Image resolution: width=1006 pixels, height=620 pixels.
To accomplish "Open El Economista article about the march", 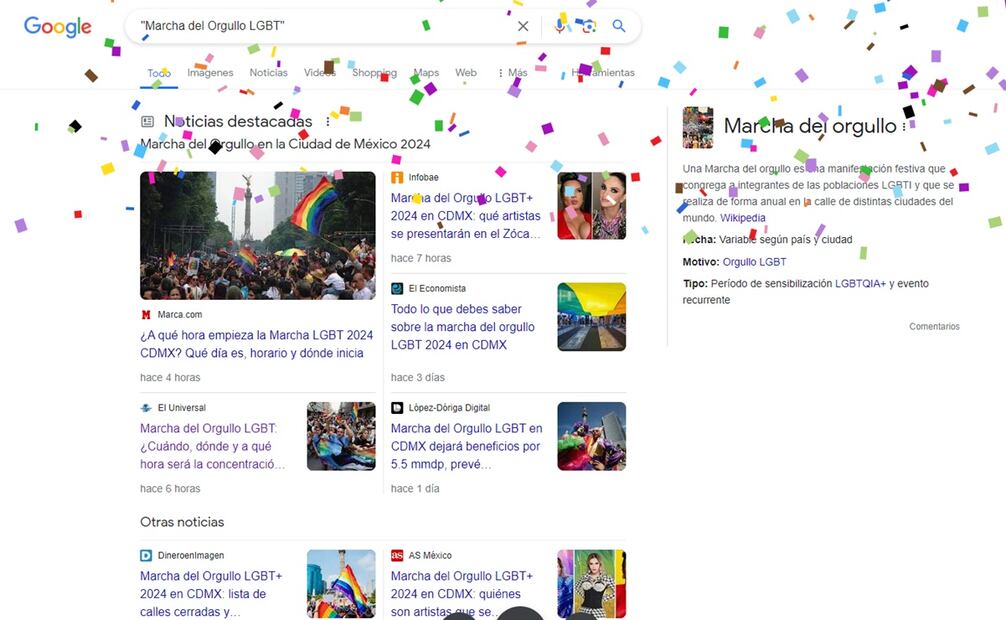I will click(x=463, y=327).
